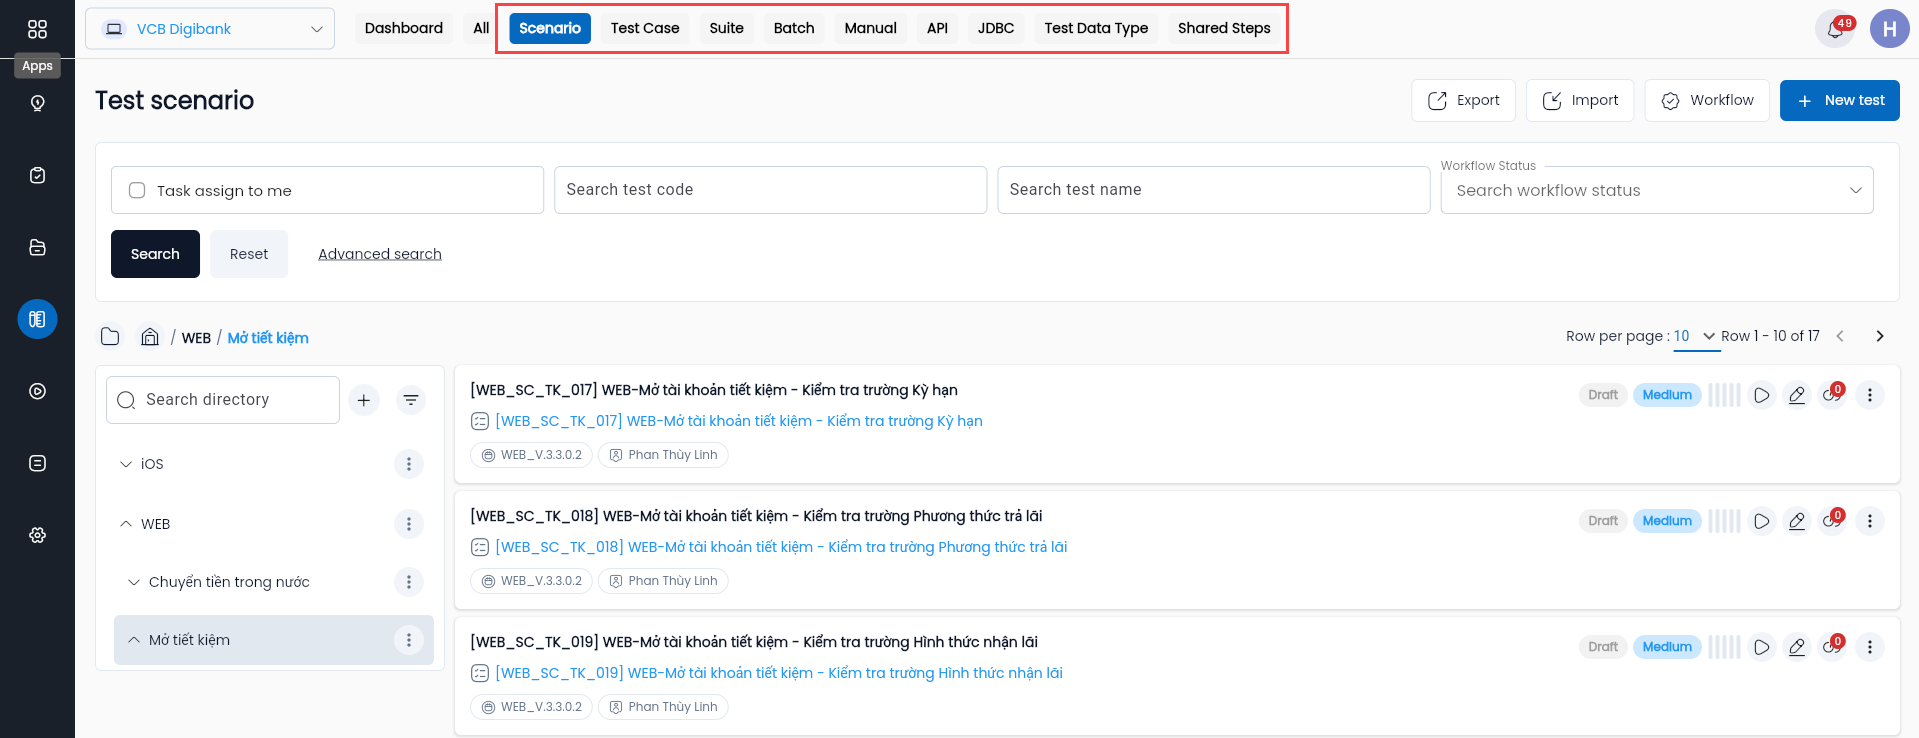Switch to the Suite tab

click(727, 28)
